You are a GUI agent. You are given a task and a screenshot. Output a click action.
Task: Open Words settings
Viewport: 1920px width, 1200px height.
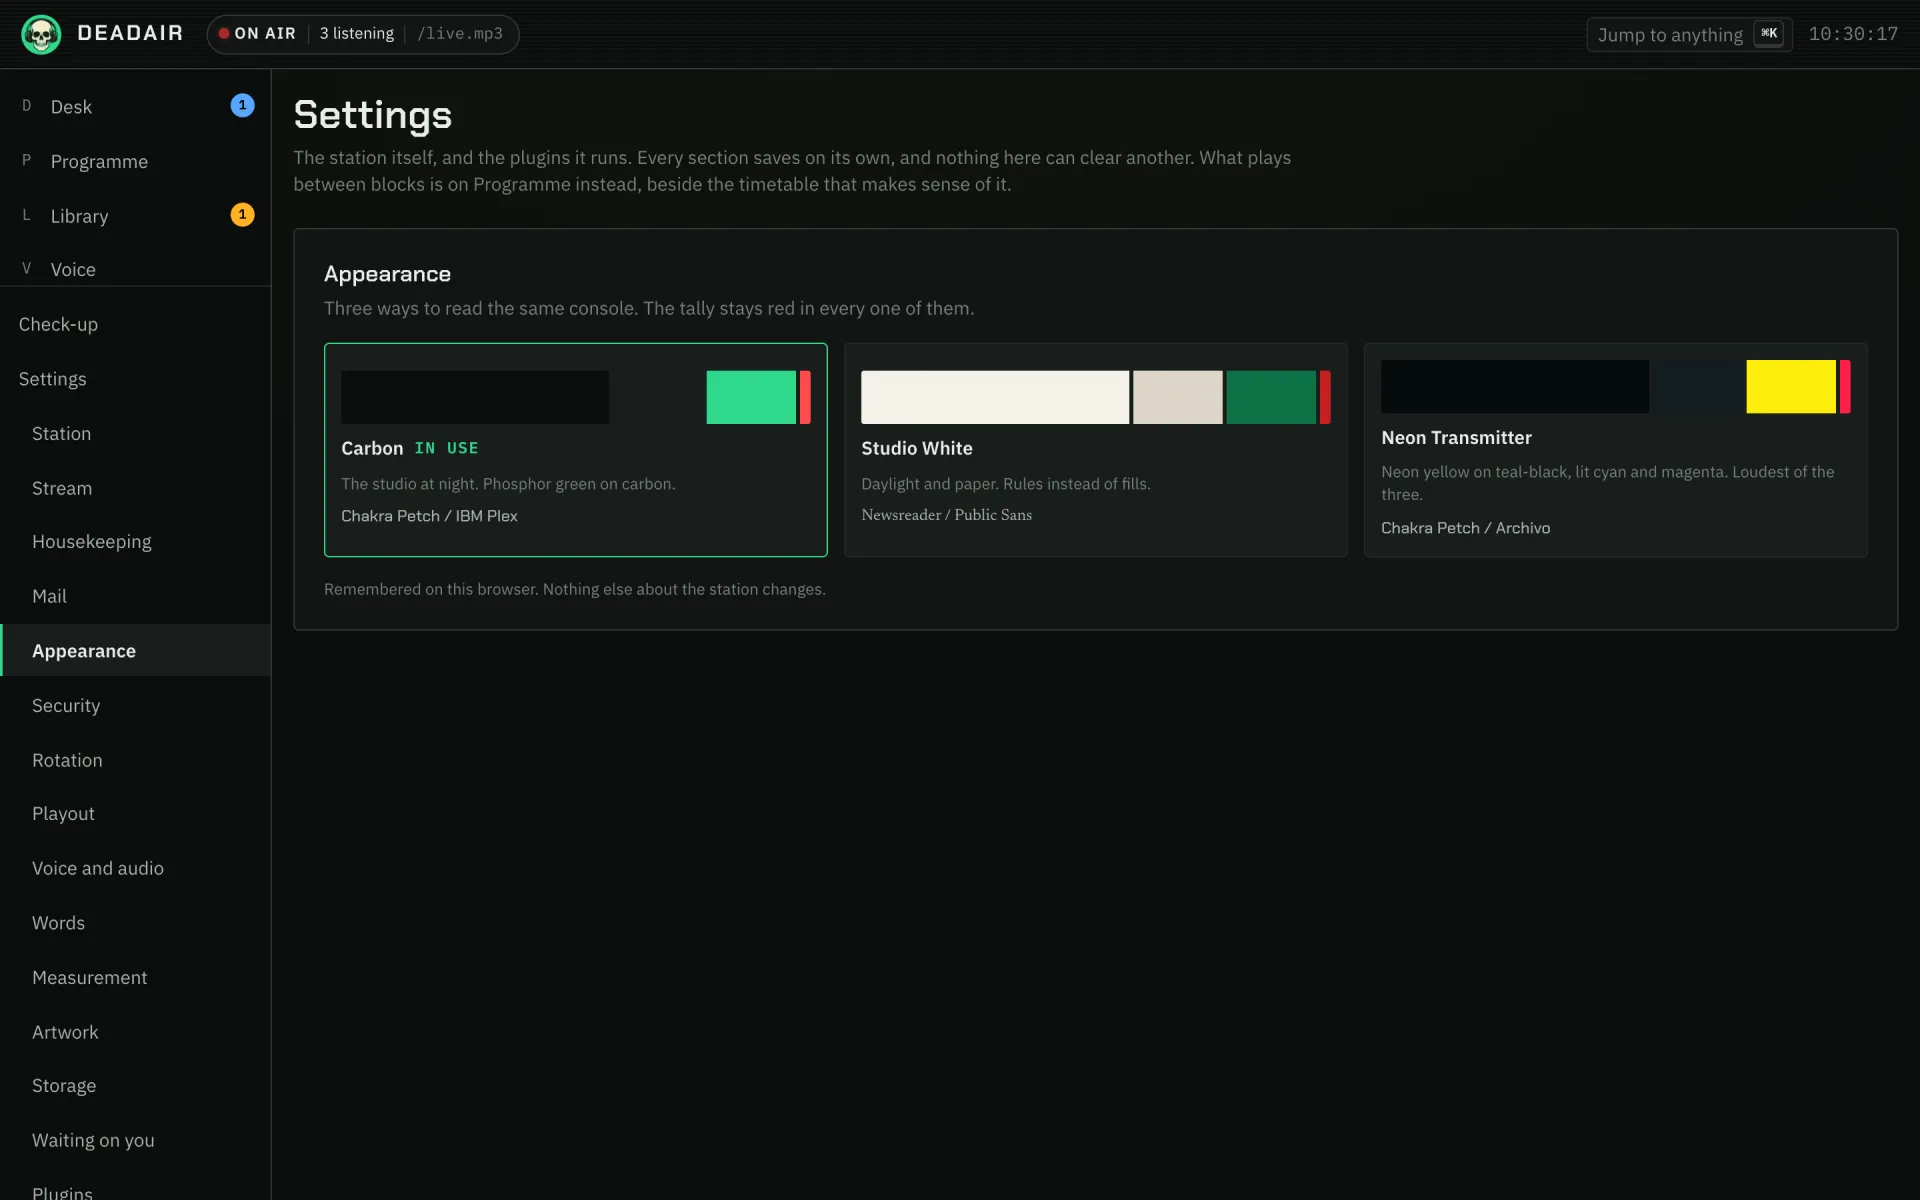click(136, 923)
